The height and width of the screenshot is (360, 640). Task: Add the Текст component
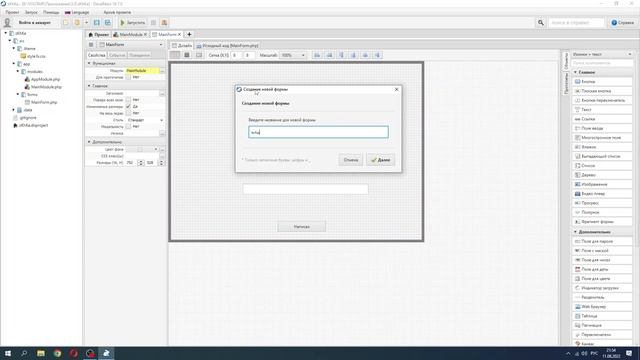(602, 110)
